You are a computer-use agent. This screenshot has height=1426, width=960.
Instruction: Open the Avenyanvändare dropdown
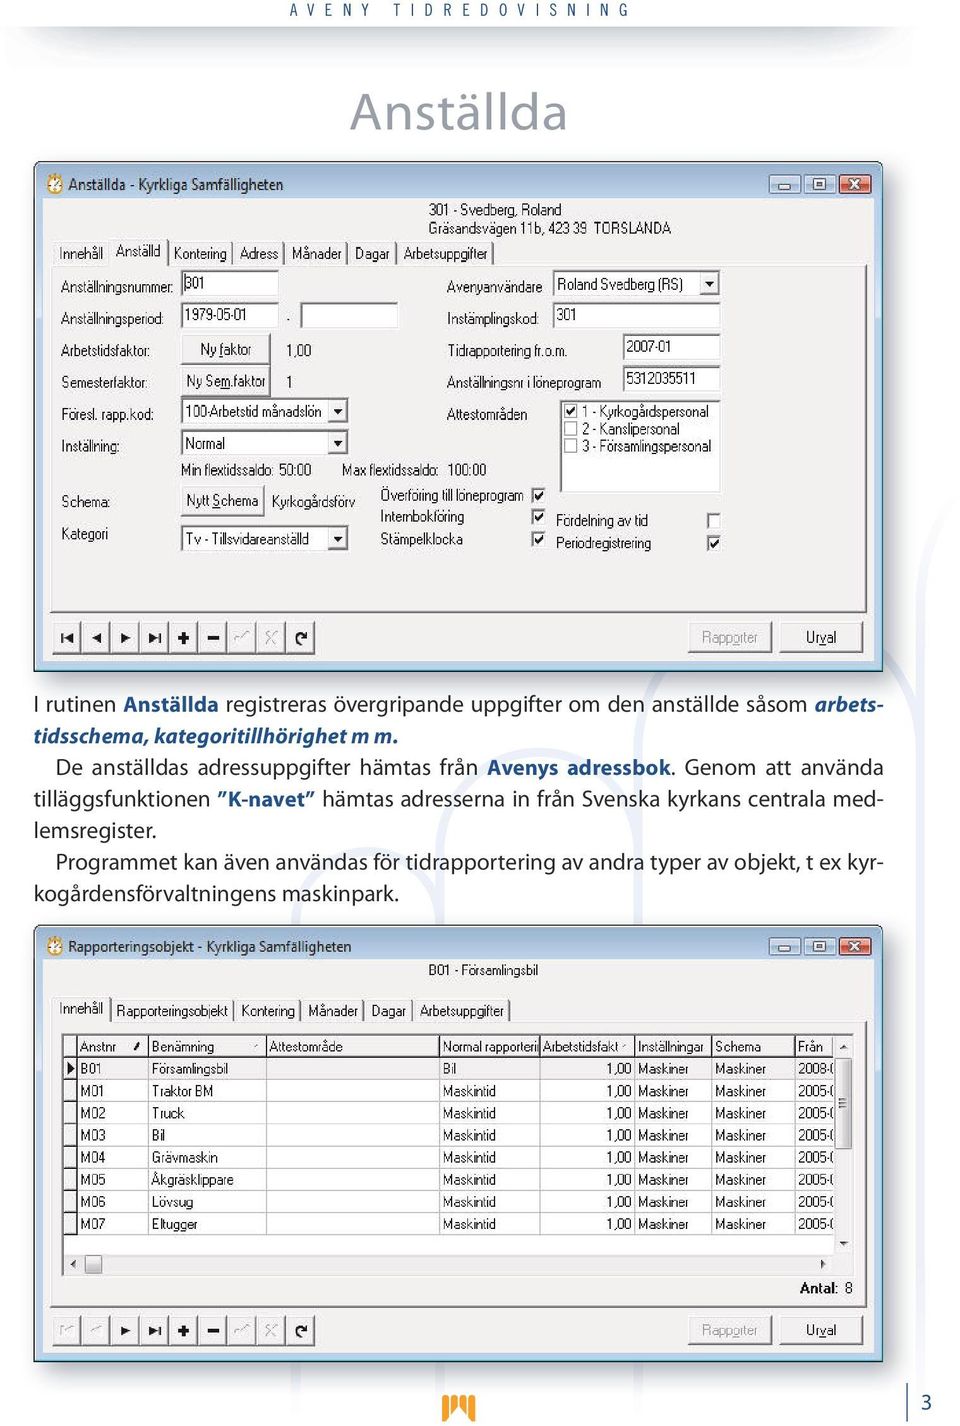pos(709,284)
